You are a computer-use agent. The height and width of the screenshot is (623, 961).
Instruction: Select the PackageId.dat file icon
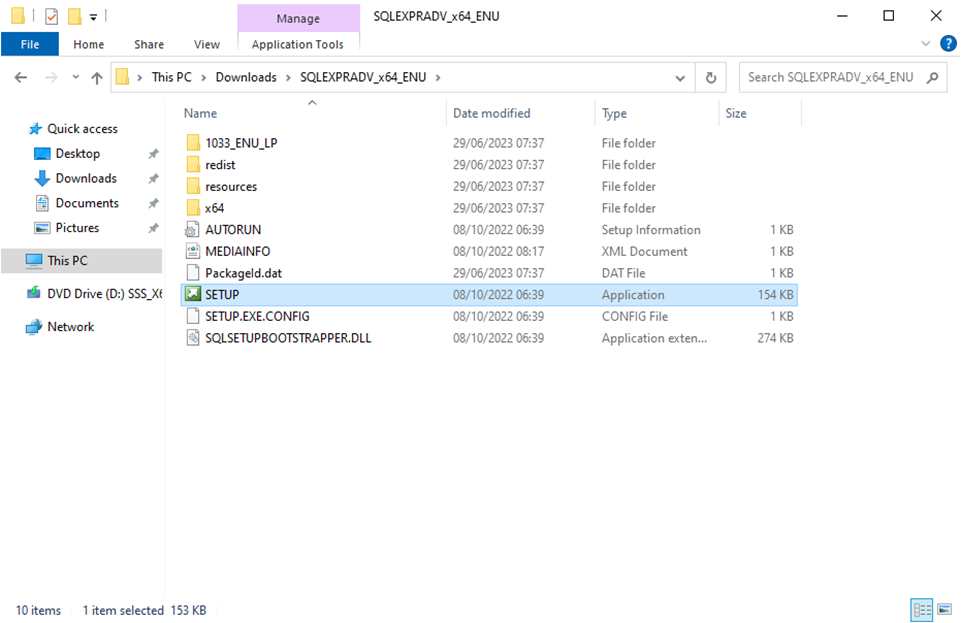(192, 273)
